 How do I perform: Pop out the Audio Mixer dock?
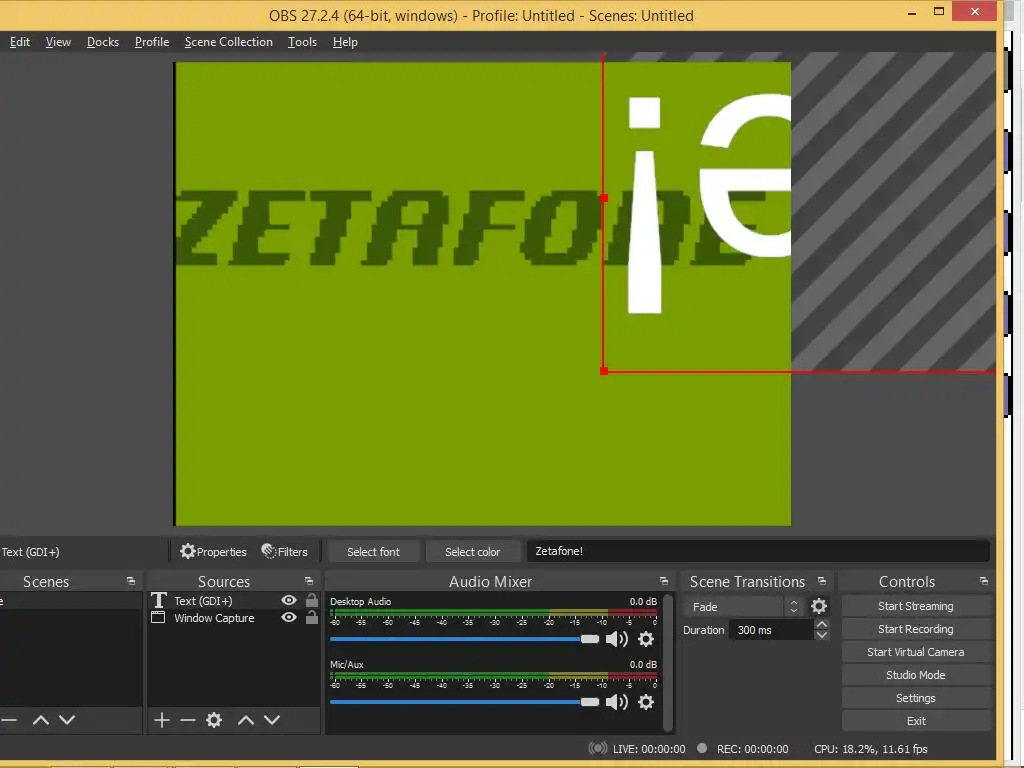click(x=664, y=581)
